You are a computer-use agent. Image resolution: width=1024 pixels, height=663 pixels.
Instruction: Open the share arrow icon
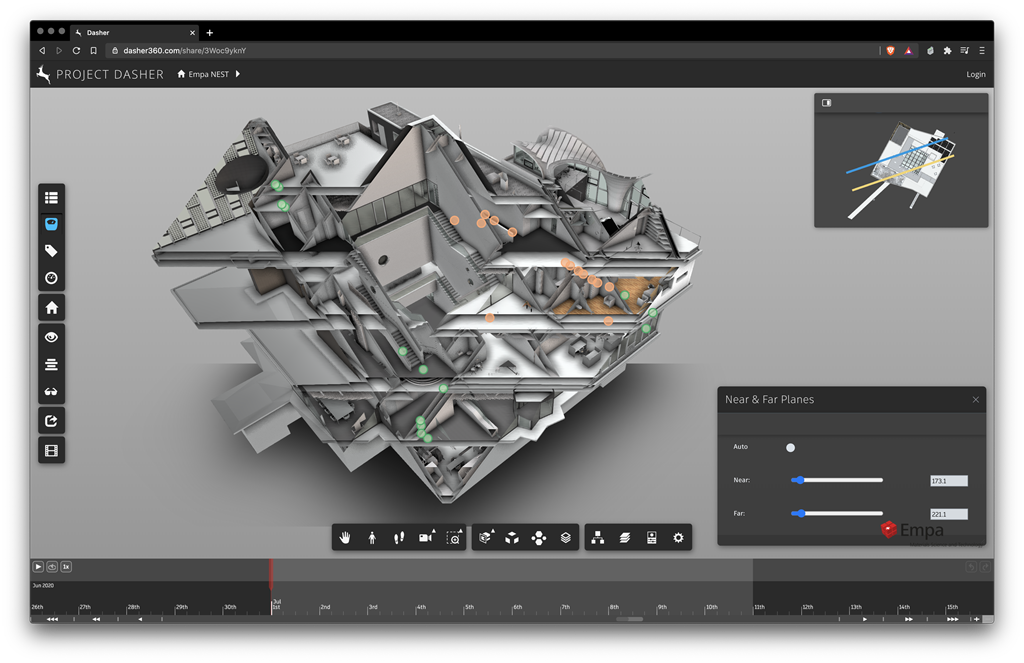51,421
